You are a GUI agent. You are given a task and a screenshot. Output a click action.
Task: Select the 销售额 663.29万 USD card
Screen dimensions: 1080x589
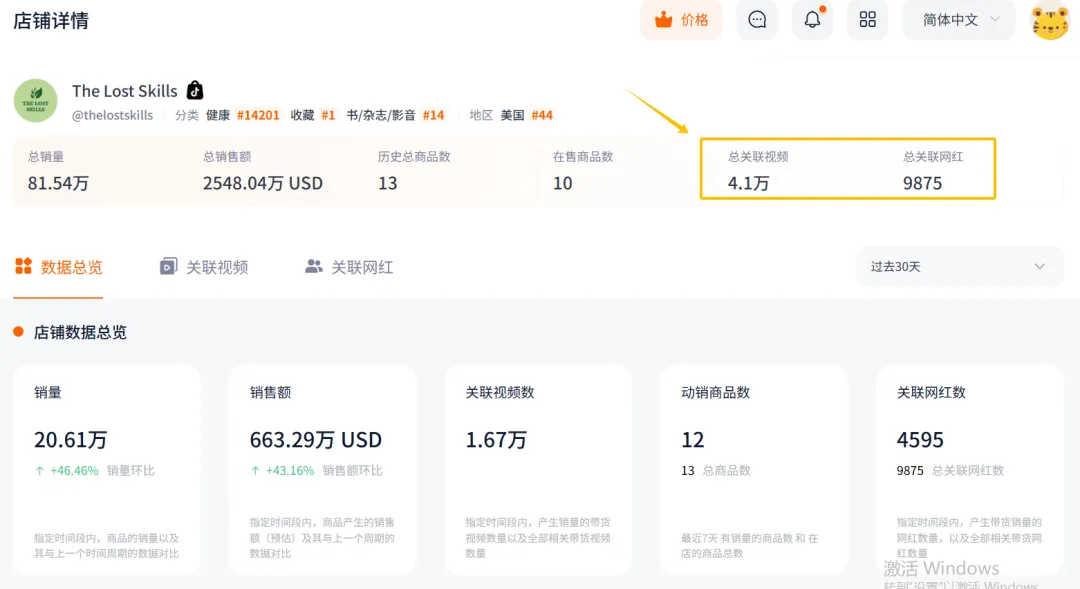pyautogui.click(x=322, y=469)
